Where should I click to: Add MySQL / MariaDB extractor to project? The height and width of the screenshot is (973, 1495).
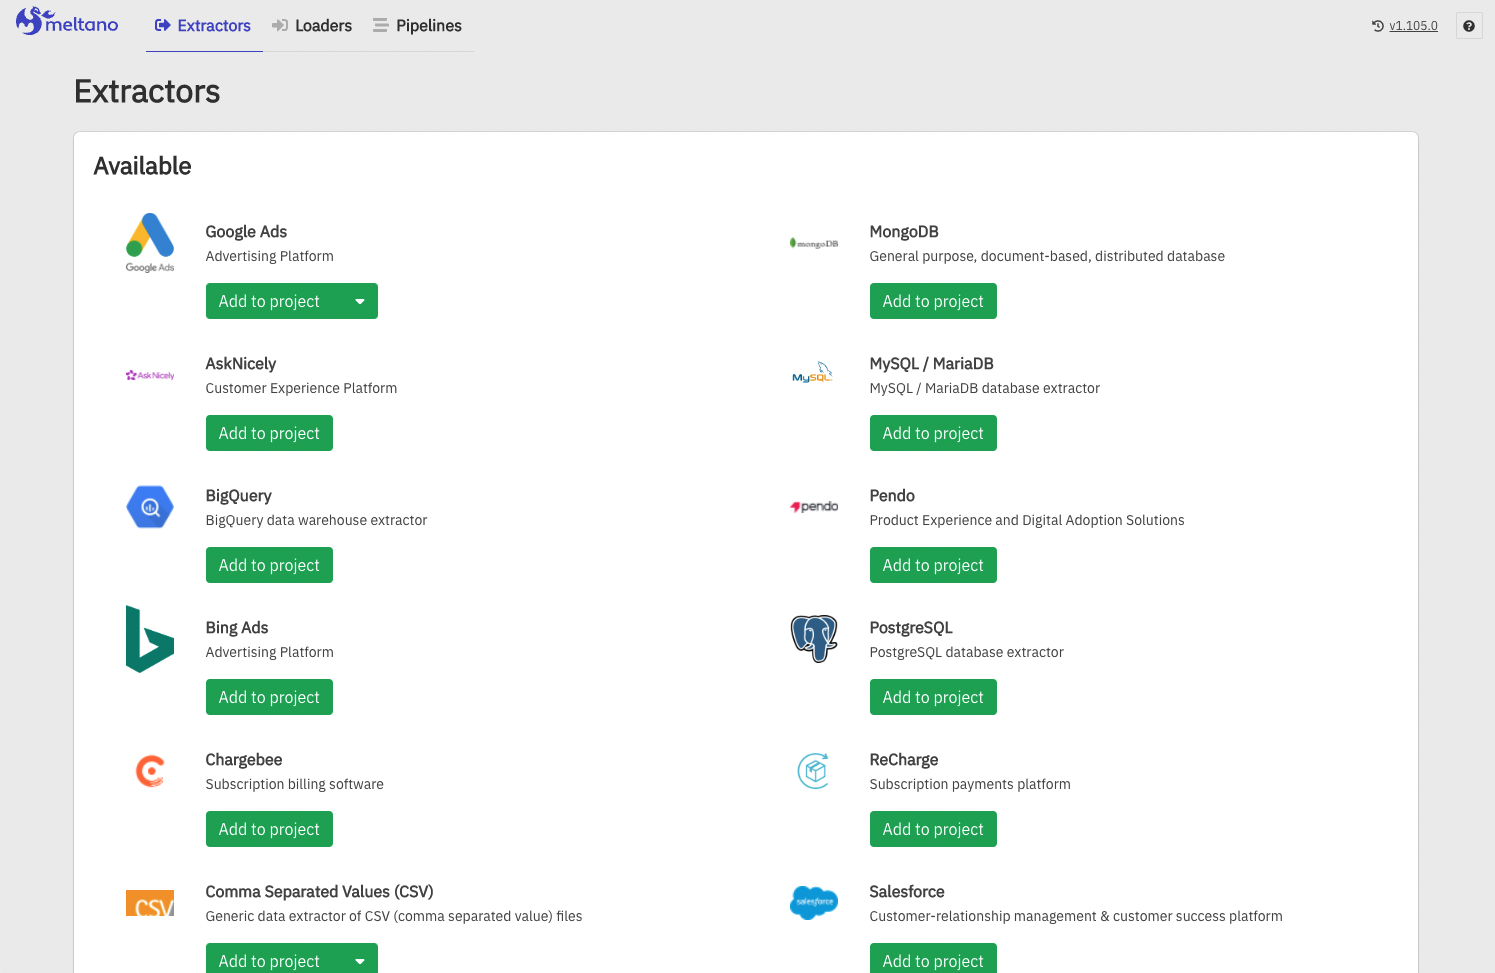[x=933, y=433]
